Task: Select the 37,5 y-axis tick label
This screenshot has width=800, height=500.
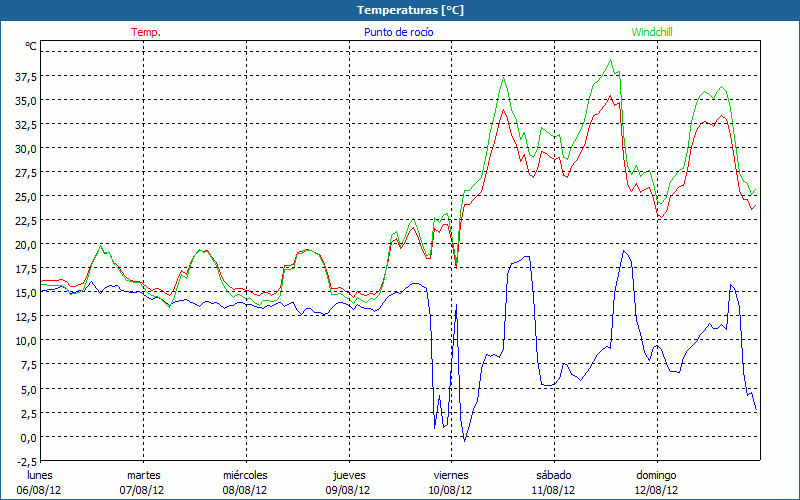Action: click(x=25, y=77)
